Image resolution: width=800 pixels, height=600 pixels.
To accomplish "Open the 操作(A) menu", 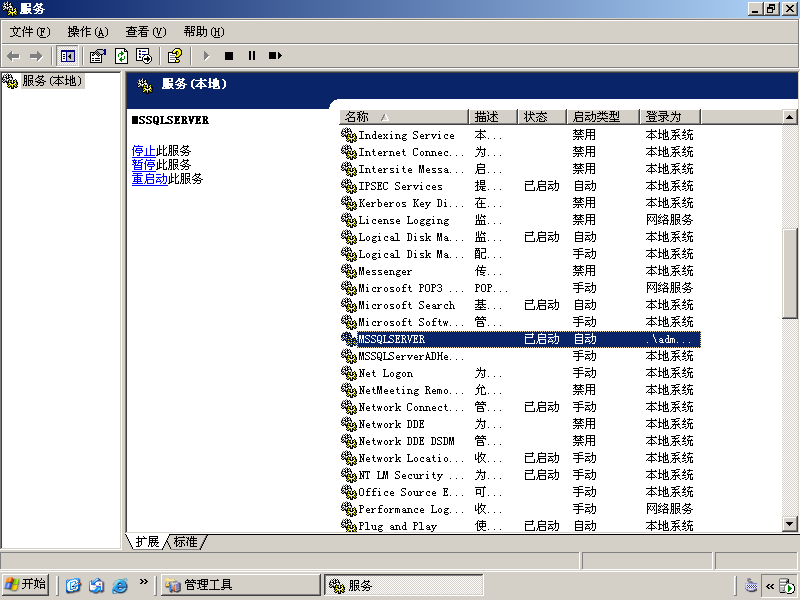I will 88,32.
